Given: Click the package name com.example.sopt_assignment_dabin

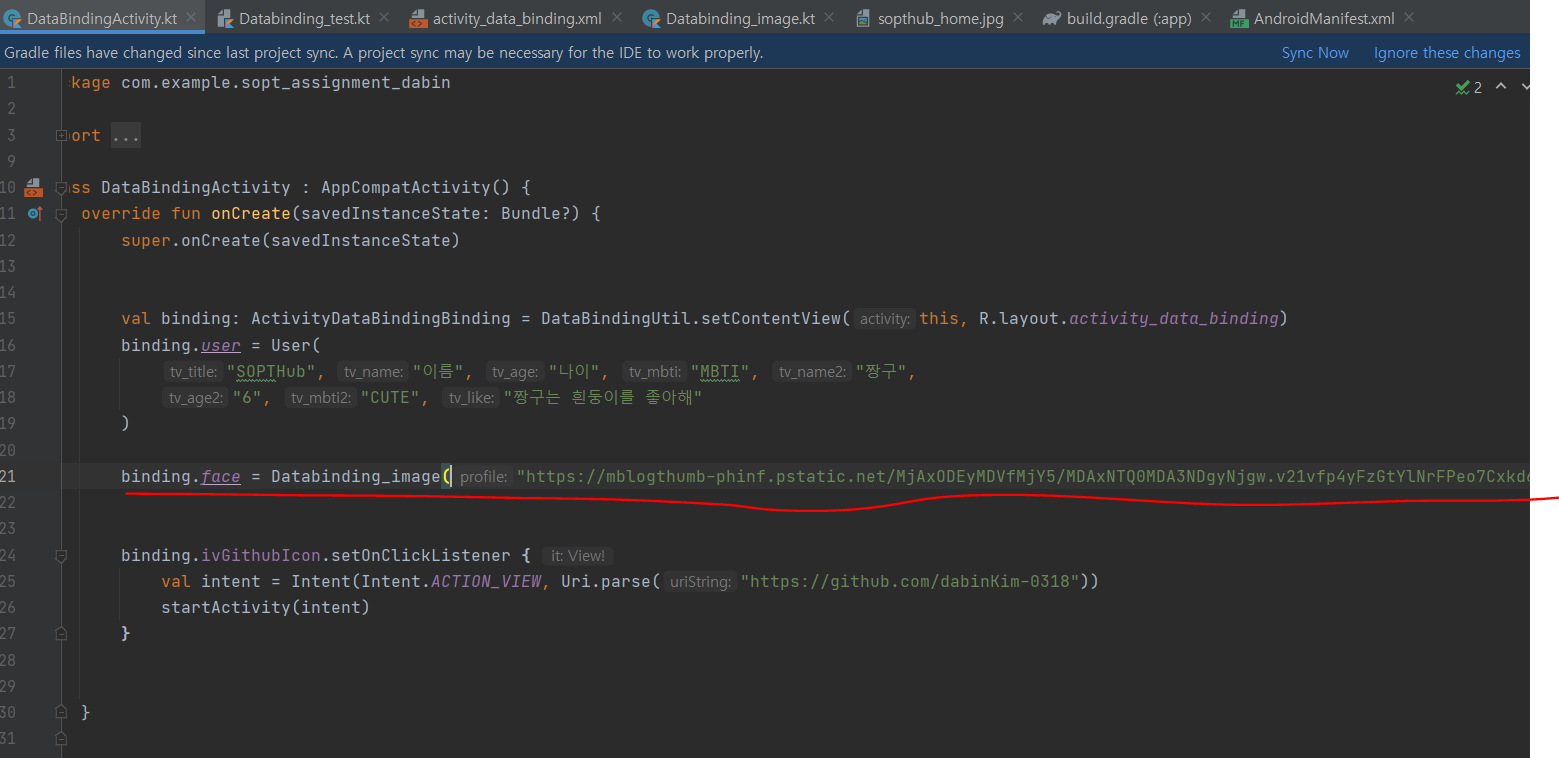Looking at the screenshot, I should [x=286, y=82].
